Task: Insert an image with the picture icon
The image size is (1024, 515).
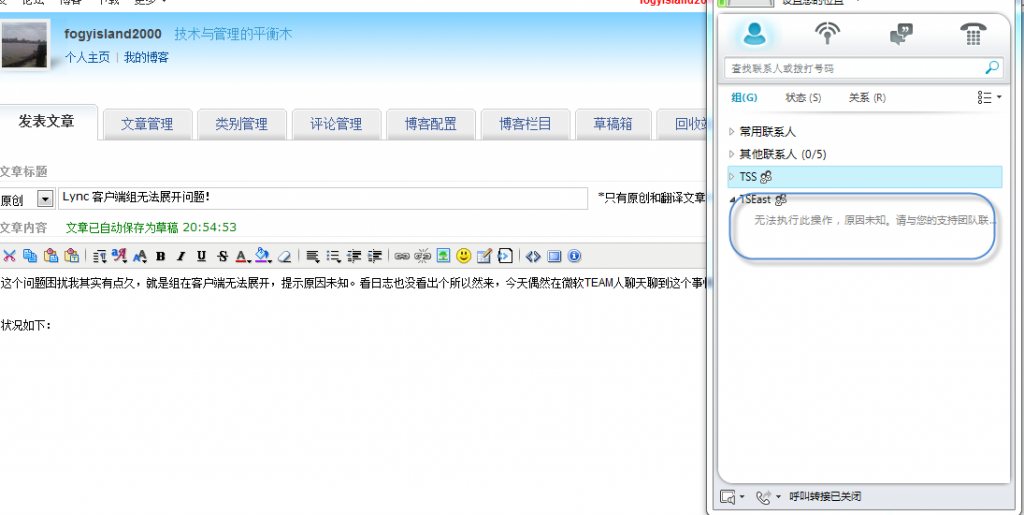Action: click(x=443, y=256)
